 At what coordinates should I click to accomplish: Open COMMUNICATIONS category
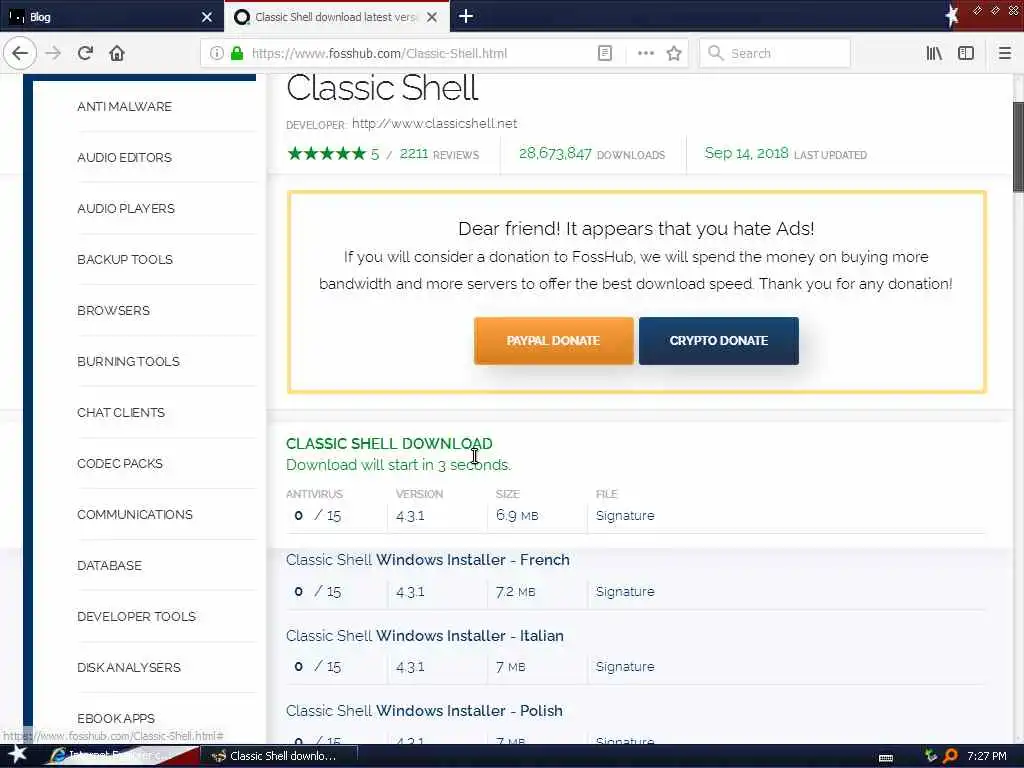click(x=135, y=514)
